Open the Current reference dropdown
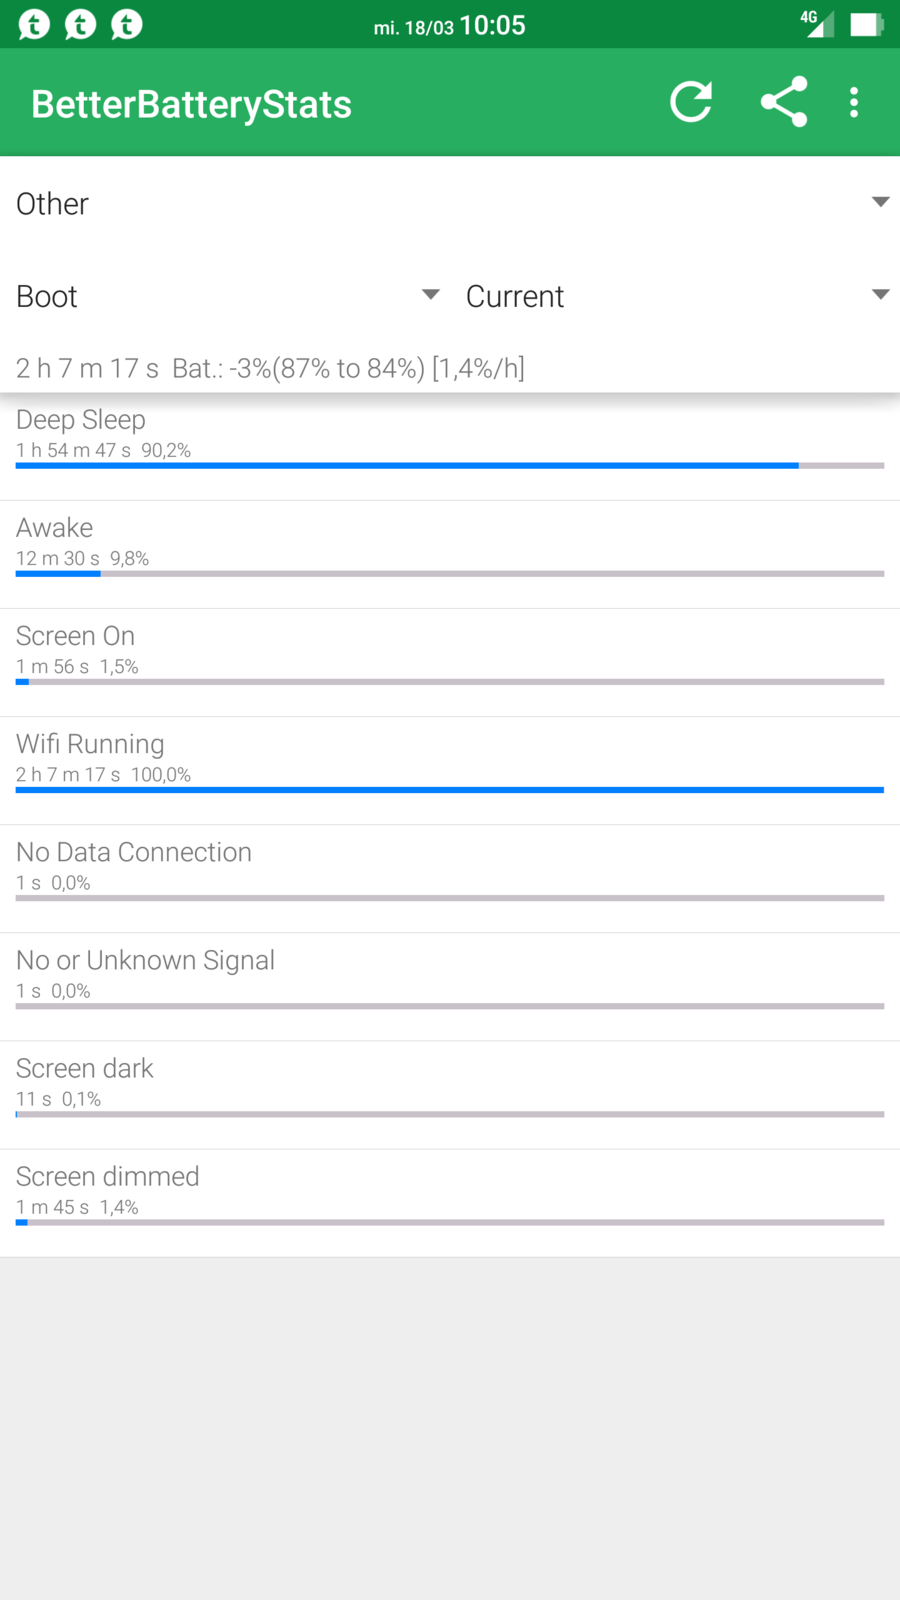The image size is (900, 1600). click(x=676, y=296)
